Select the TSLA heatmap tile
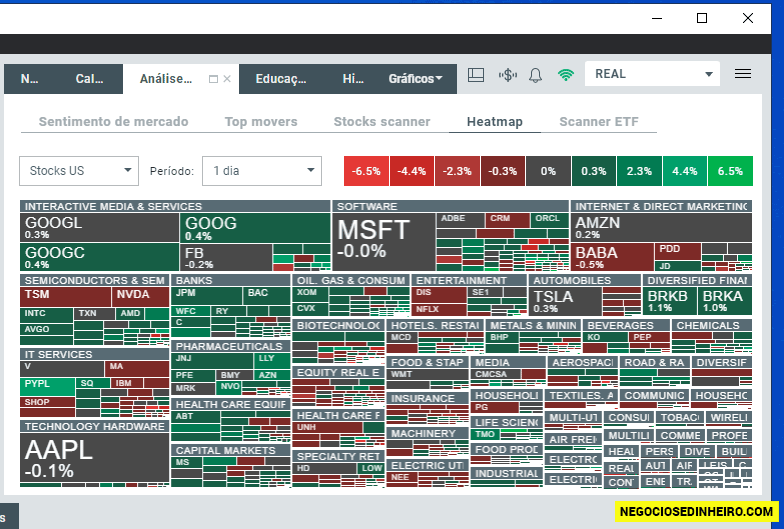This screenshot has height=529, width=784. click(565, 301)
